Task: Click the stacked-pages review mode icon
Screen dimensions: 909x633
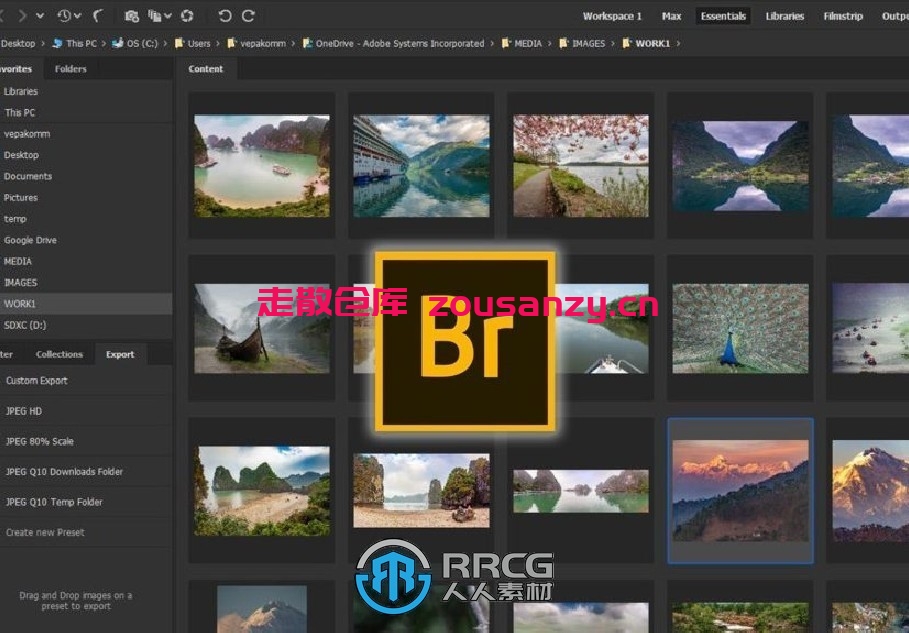Action: 155,16
